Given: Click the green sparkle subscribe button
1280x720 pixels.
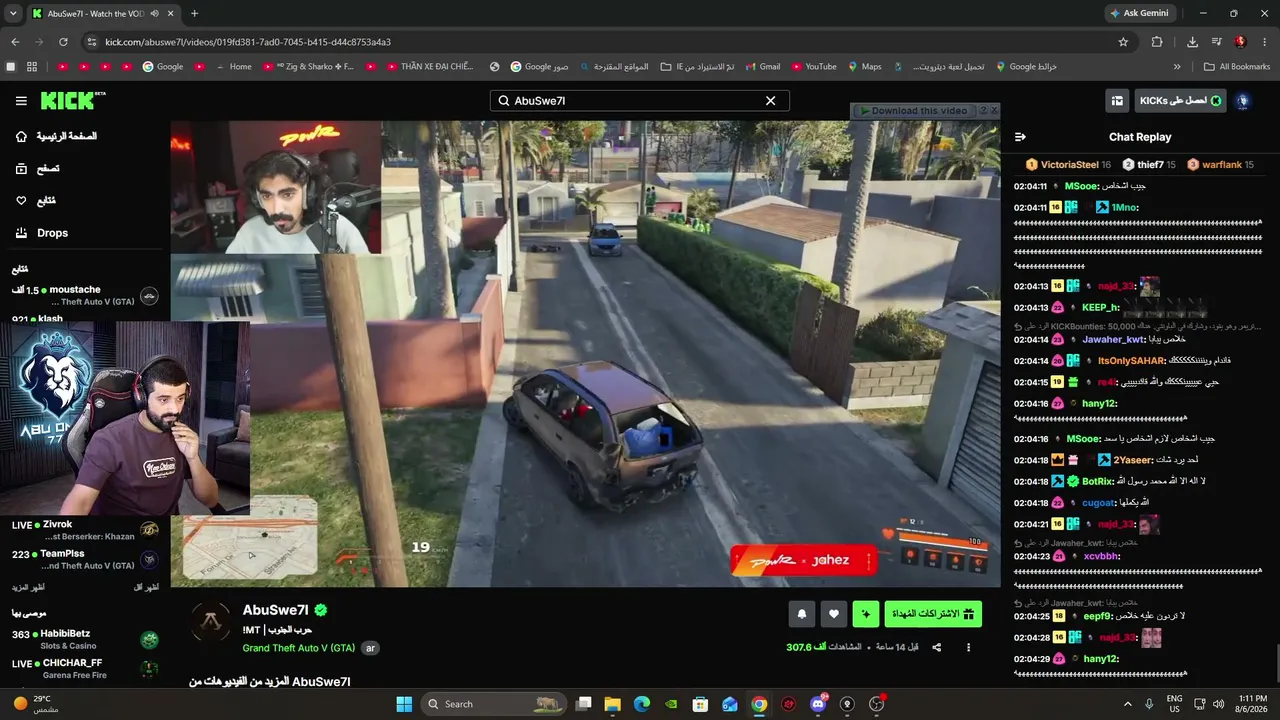Looking at the screenshot, I should tap(866, 614).
